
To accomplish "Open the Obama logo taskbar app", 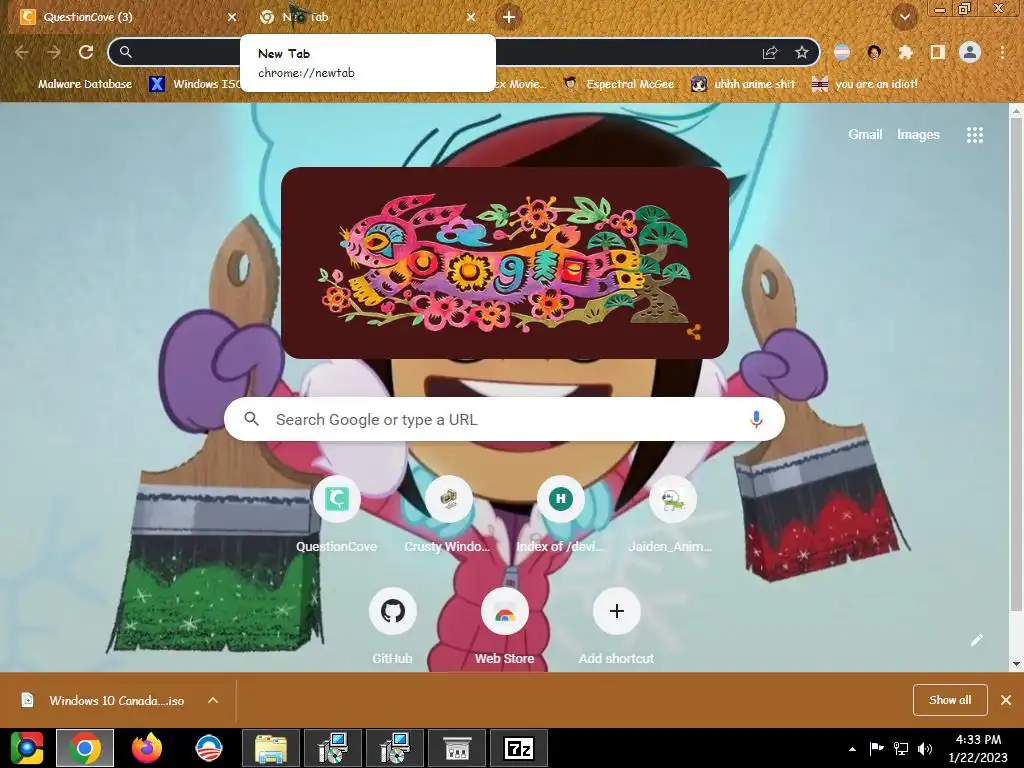I will click(209, 748).
